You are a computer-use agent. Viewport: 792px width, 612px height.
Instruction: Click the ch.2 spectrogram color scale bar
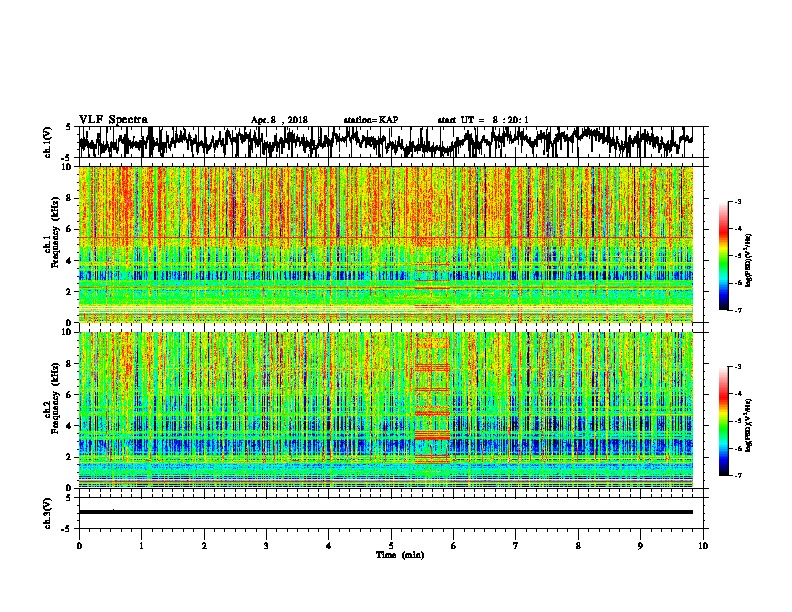pyautogui.click(x=723, y=421)
